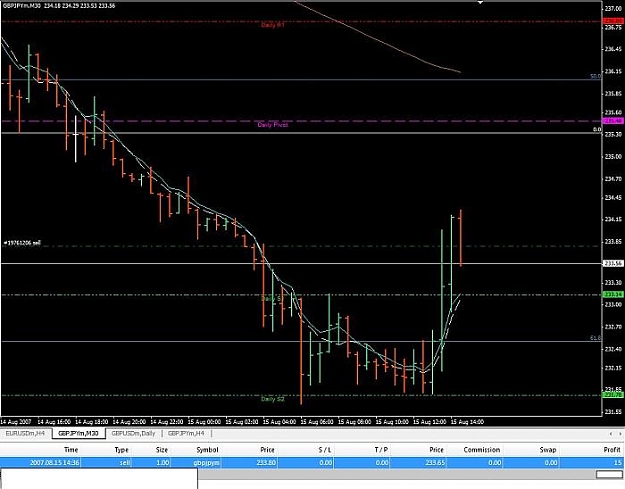Image resolution: width=625 pixels, height=489 pixels.
Task: Click the gbpjpym symbol cell
Action: coord(207,463)
